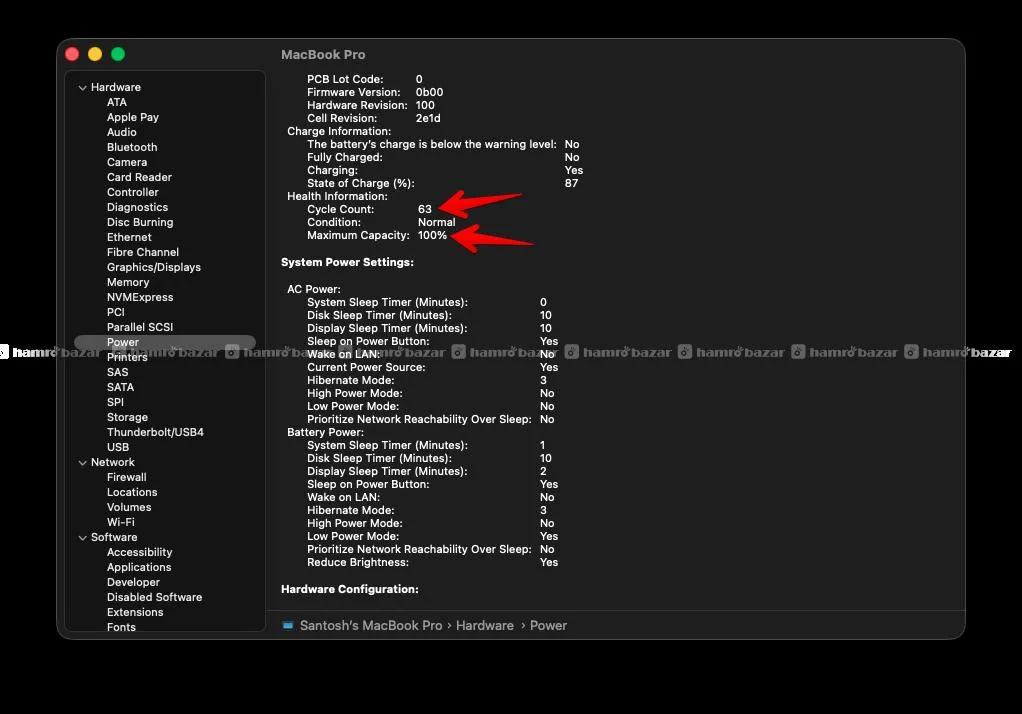Open Diagnostics in the Hardware list

[x=138, y=207]
